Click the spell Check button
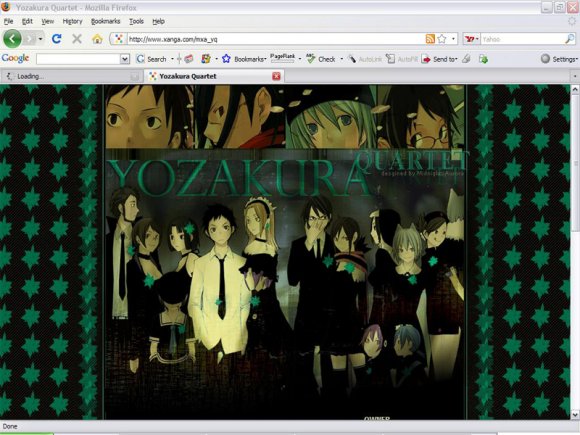 click(x=321, y=59)
